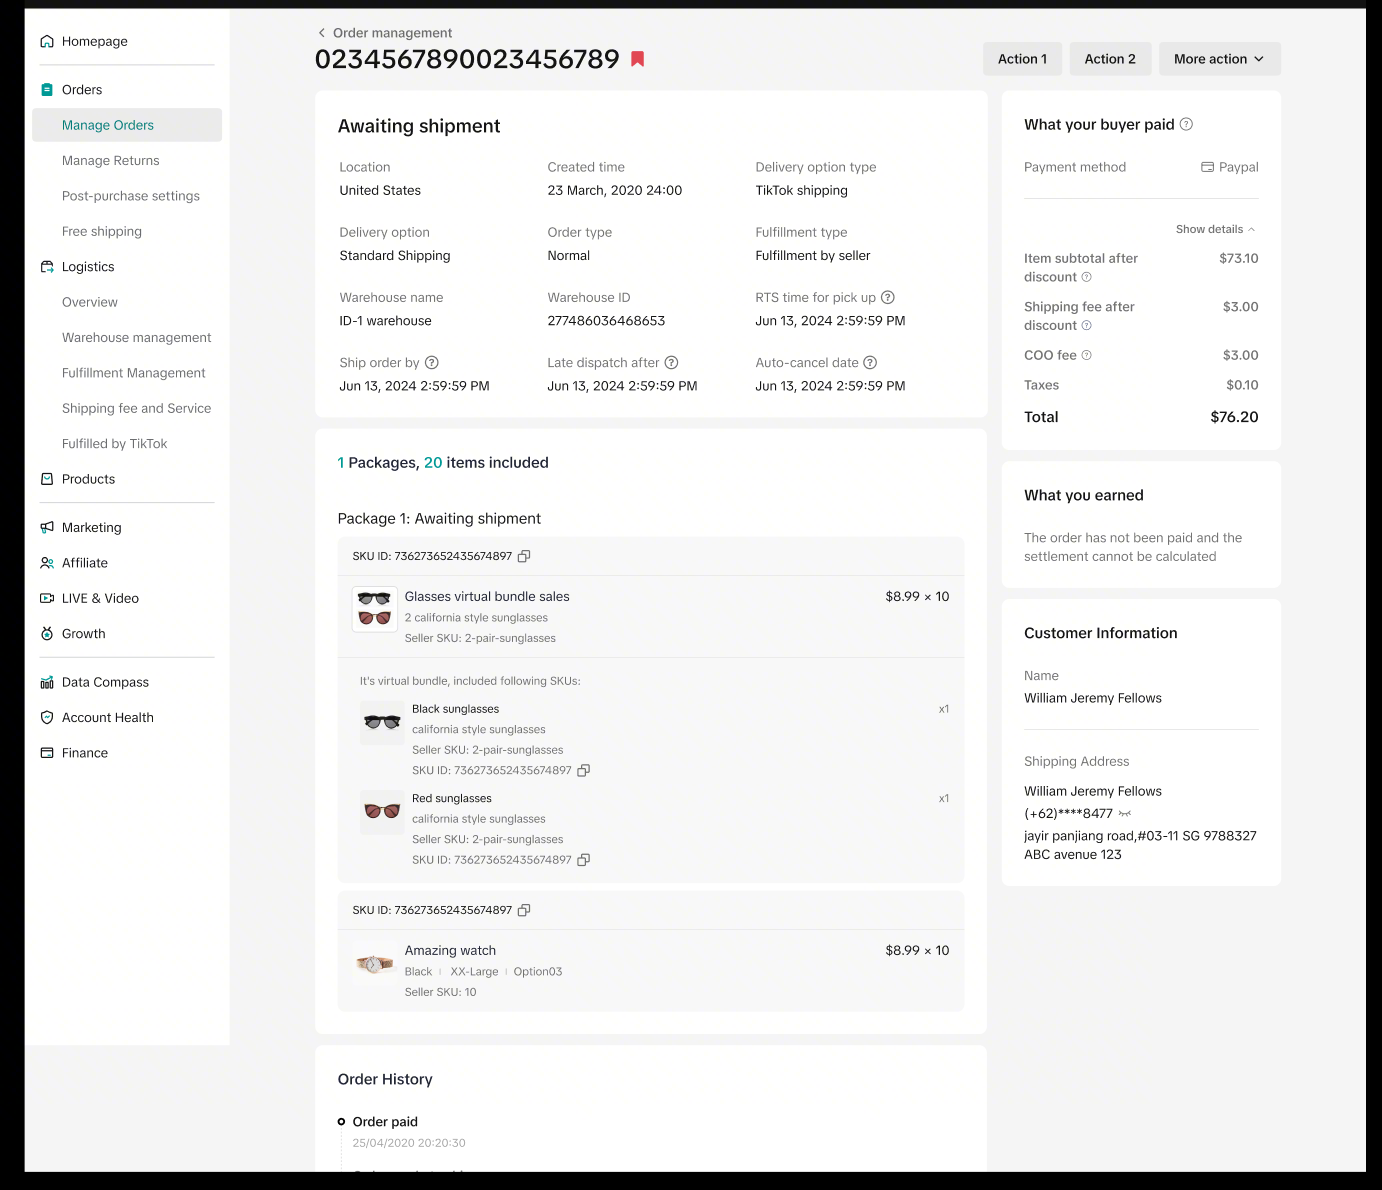Viewport: 1382px width, 1190px height.
Task: Copy the Amazing watch SKU ID
Action: pyautogui.click(x=524, y=910)
